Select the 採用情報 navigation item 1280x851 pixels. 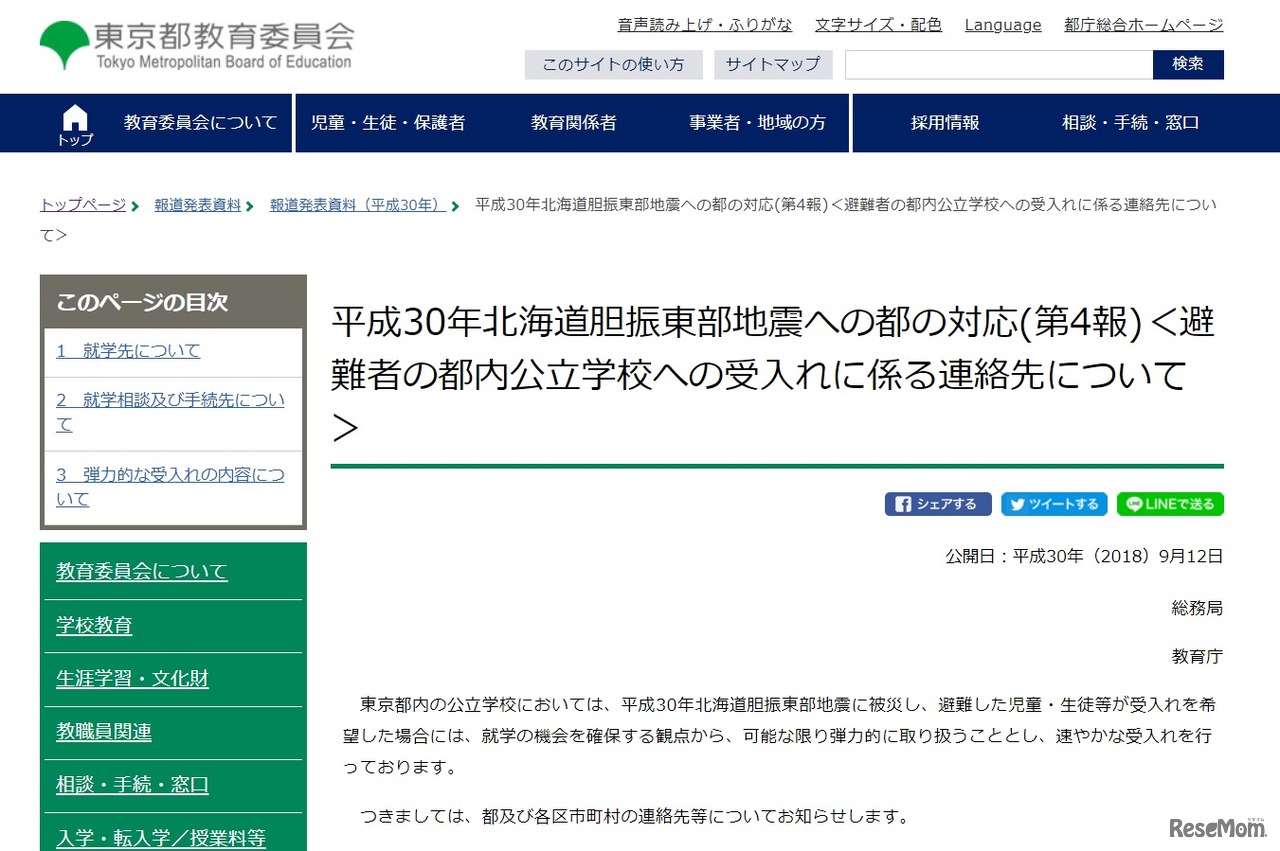tap(945, 122)
